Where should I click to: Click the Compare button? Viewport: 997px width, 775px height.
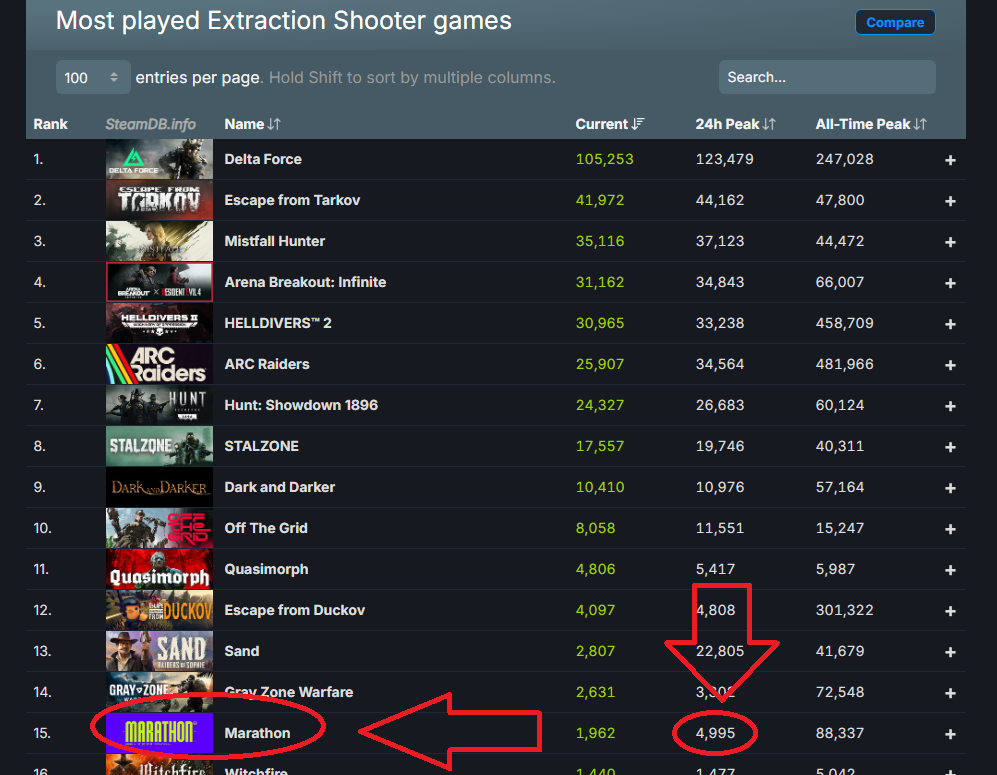click(895, 22)
